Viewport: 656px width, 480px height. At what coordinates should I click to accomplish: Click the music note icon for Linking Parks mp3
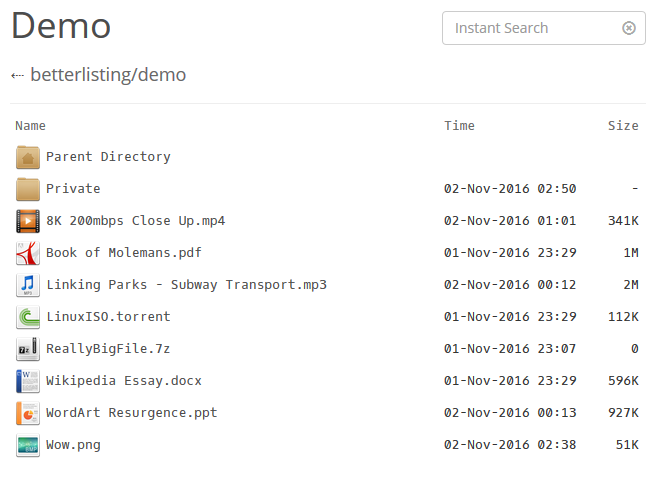tap(28, 285)
